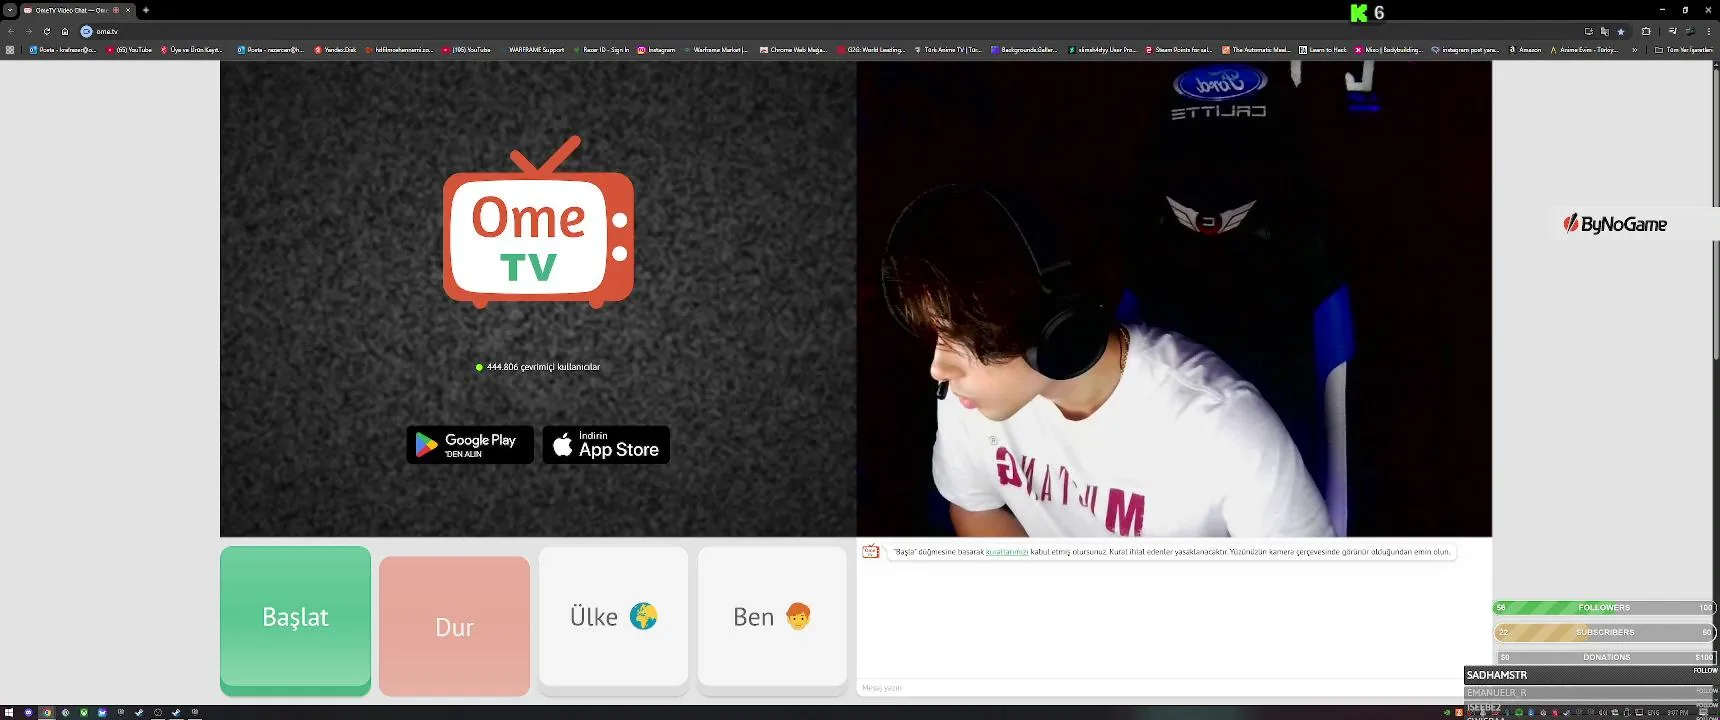Go back with the browser back arrow
Image resolution: width=1720 pixels, height=720 pixels.
pos(11,31)
